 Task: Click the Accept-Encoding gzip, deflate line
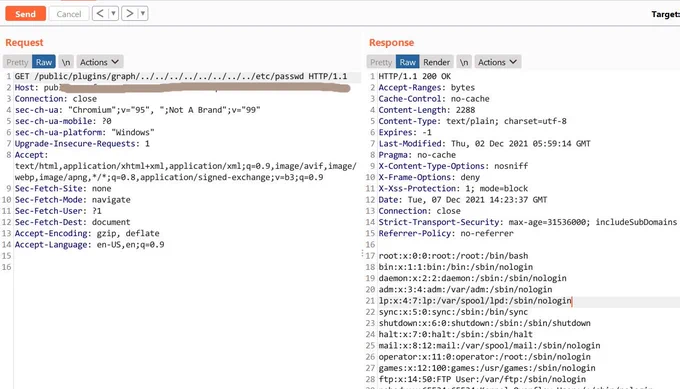(x=87, y=233)
